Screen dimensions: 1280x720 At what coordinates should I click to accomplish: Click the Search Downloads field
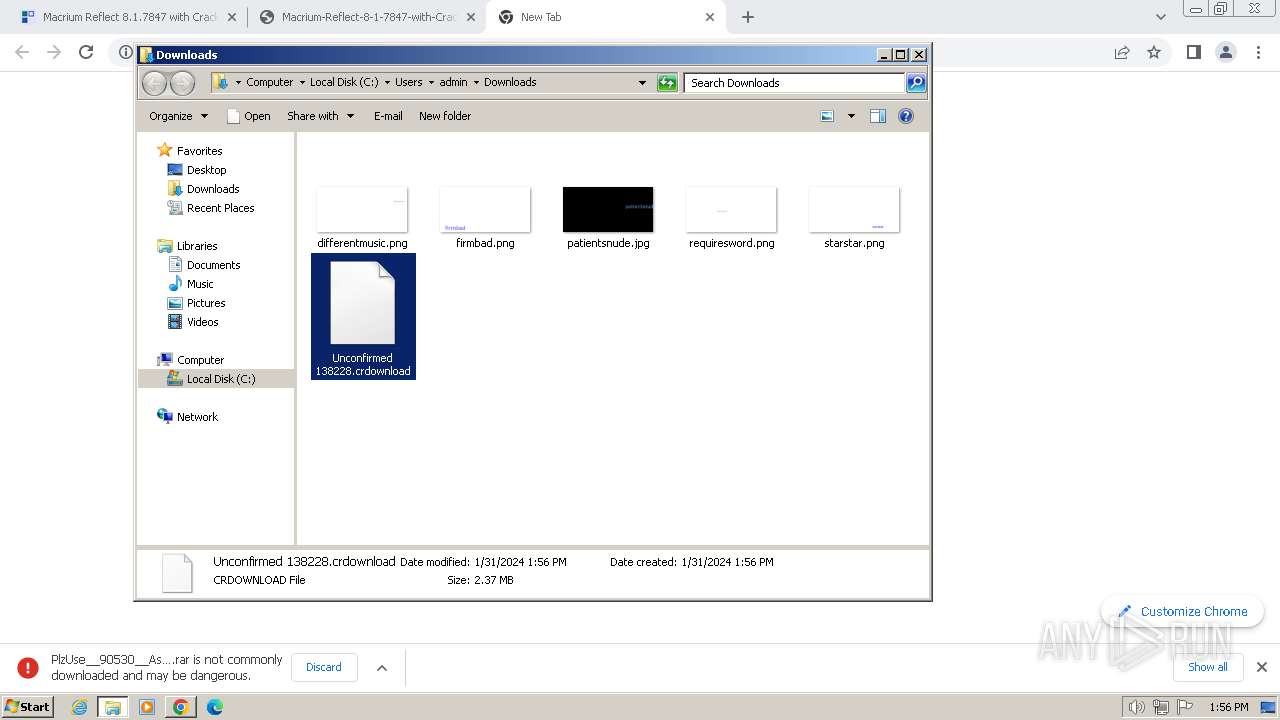[796, 83]
